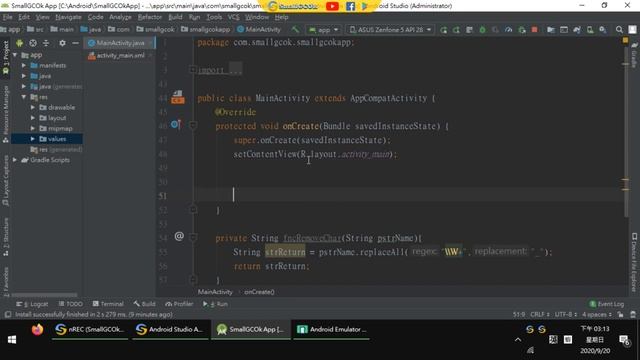
Task: Click the UTF-8 encoding in status bar
Action: tap(566, 314)
